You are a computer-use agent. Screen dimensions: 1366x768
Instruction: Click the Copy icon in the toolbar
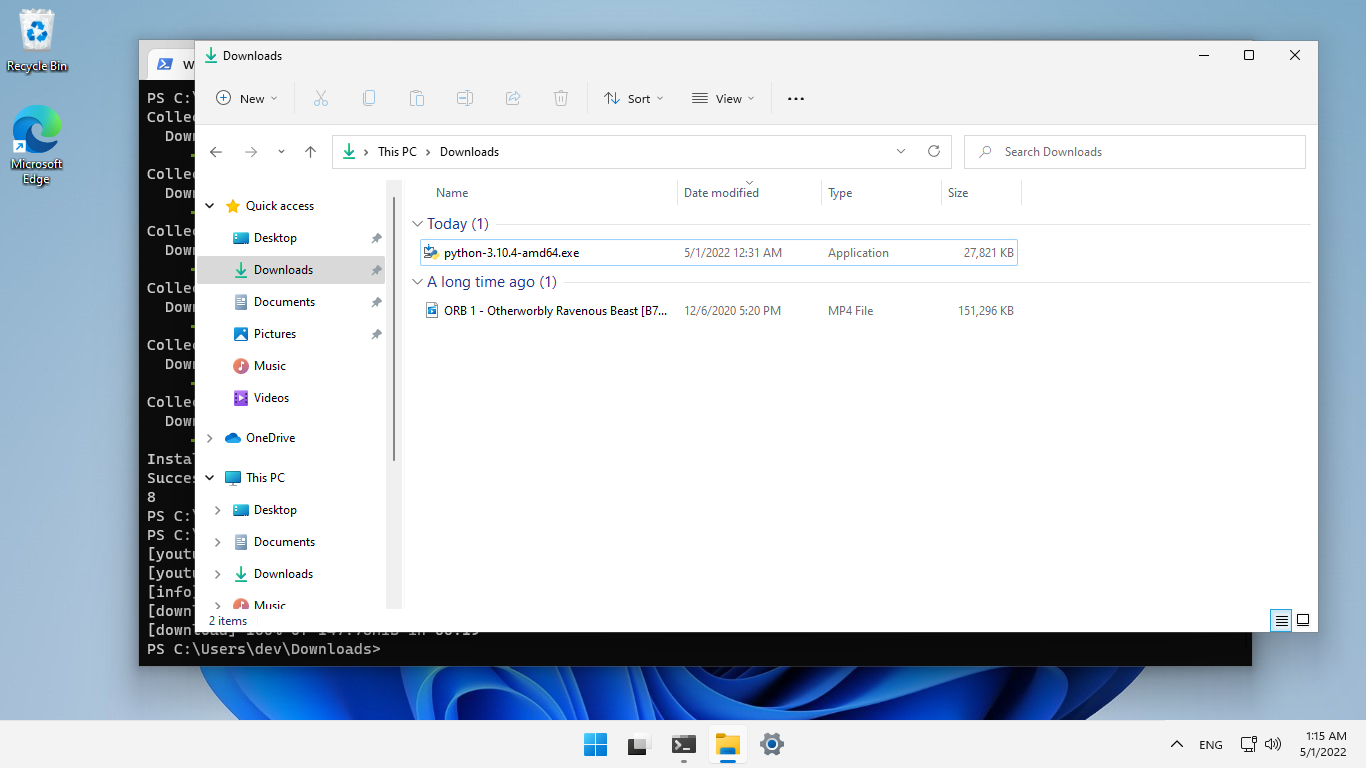pyautogui.click(x=368, y=98)
